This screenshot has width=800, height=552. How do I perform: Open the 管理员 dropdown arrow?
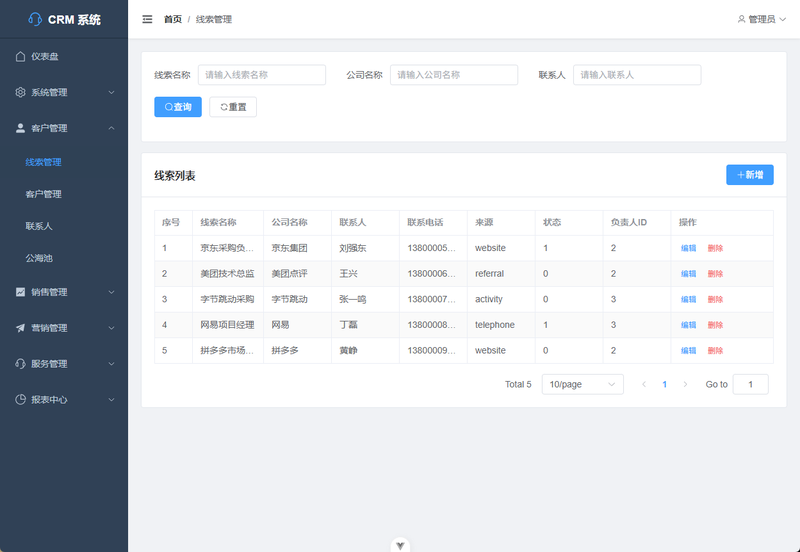click(783, 19)
